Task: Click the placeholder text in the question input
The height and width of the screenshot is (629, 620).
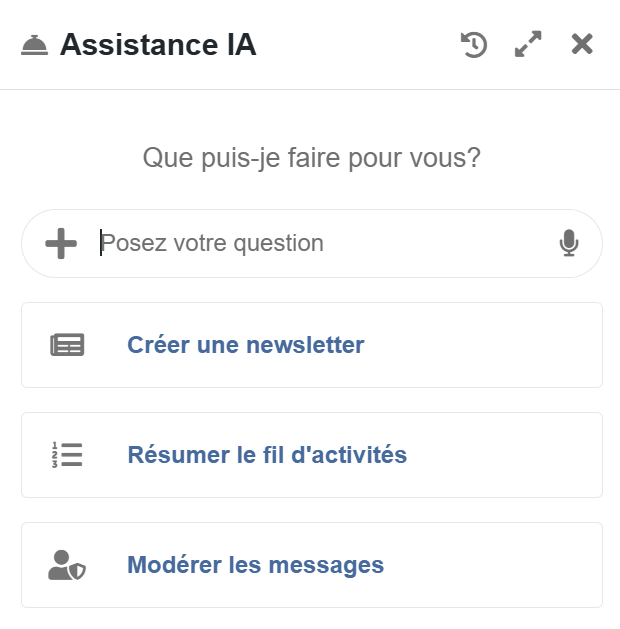Action: click(x=213, y=243)
